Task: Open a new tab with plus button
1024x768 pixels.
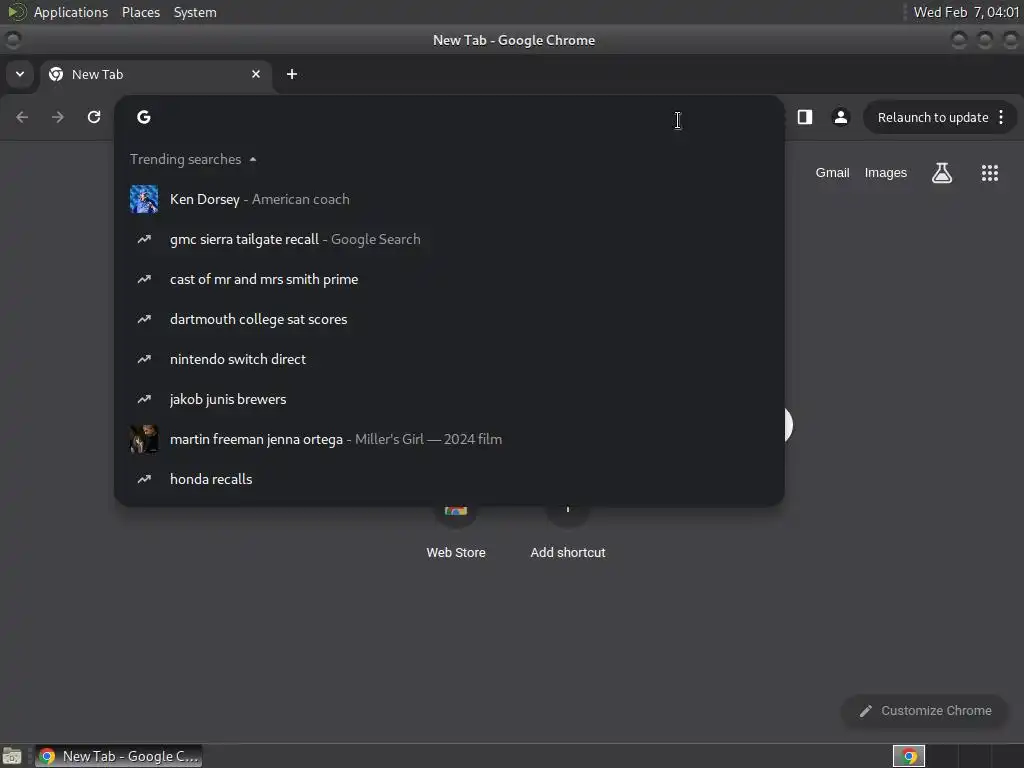Action: point(292,74)
